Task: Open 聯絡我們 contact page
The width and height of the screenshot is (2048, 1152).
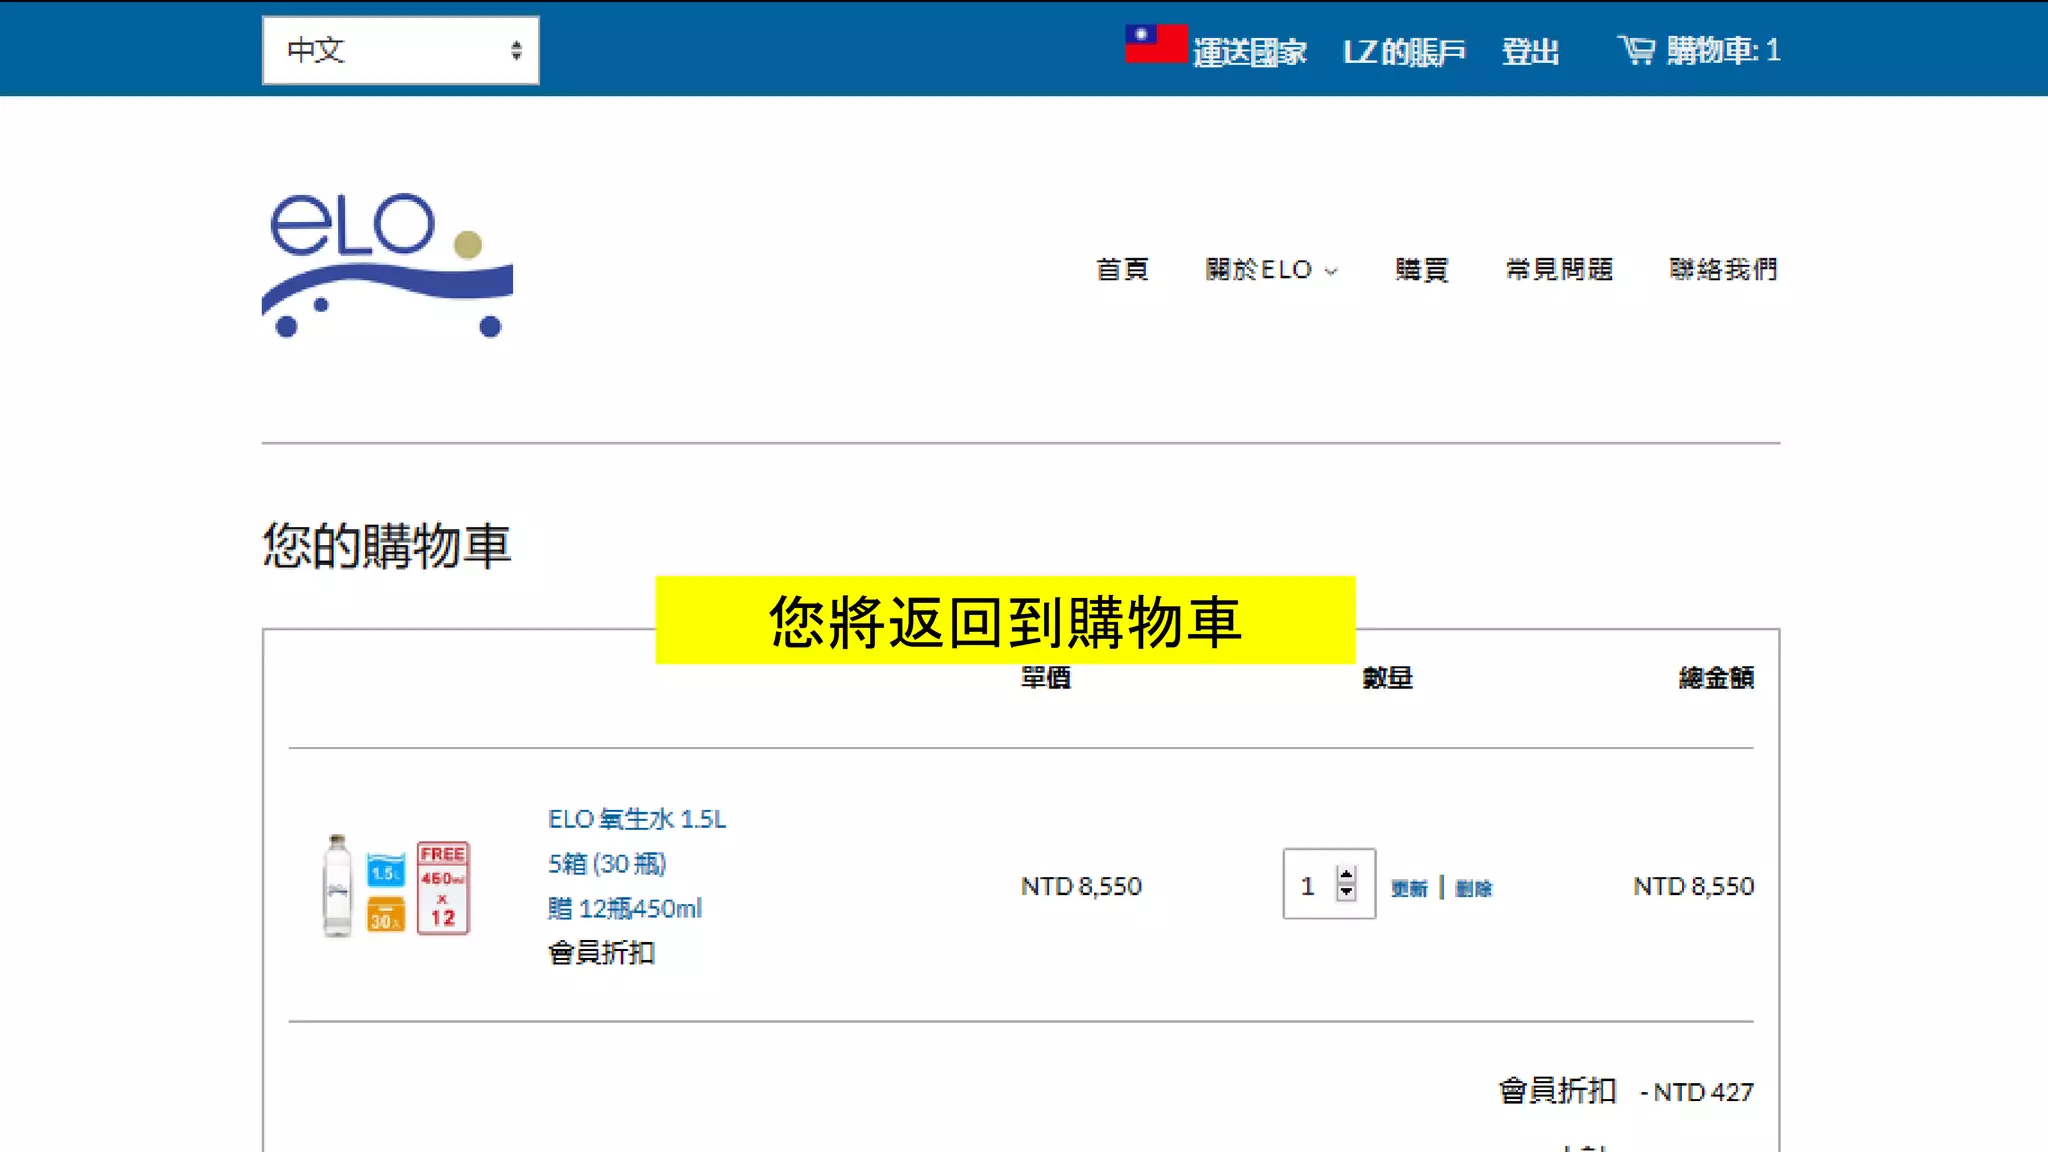Action: point(1723,269)
